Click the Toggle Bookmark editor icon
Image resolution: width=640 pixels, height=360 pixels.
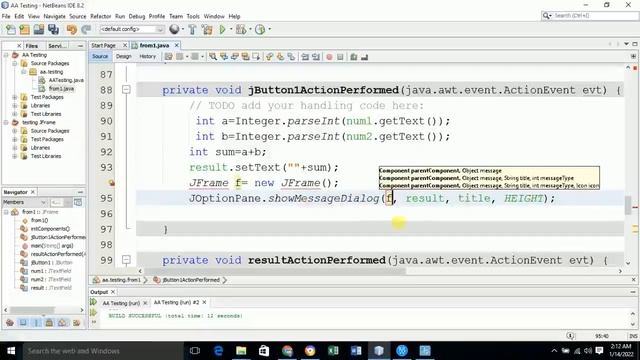tap(291, 57)
